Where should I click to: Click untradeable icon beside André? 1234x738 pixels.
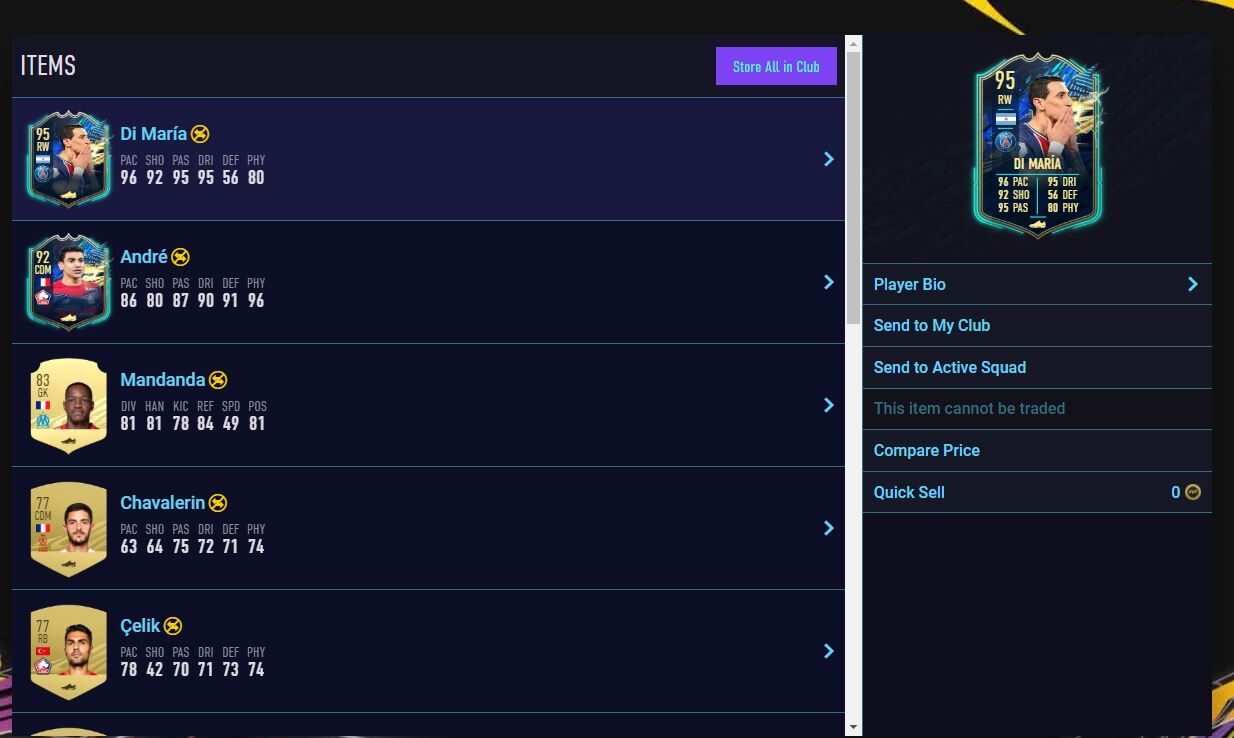tap(180, 257)
